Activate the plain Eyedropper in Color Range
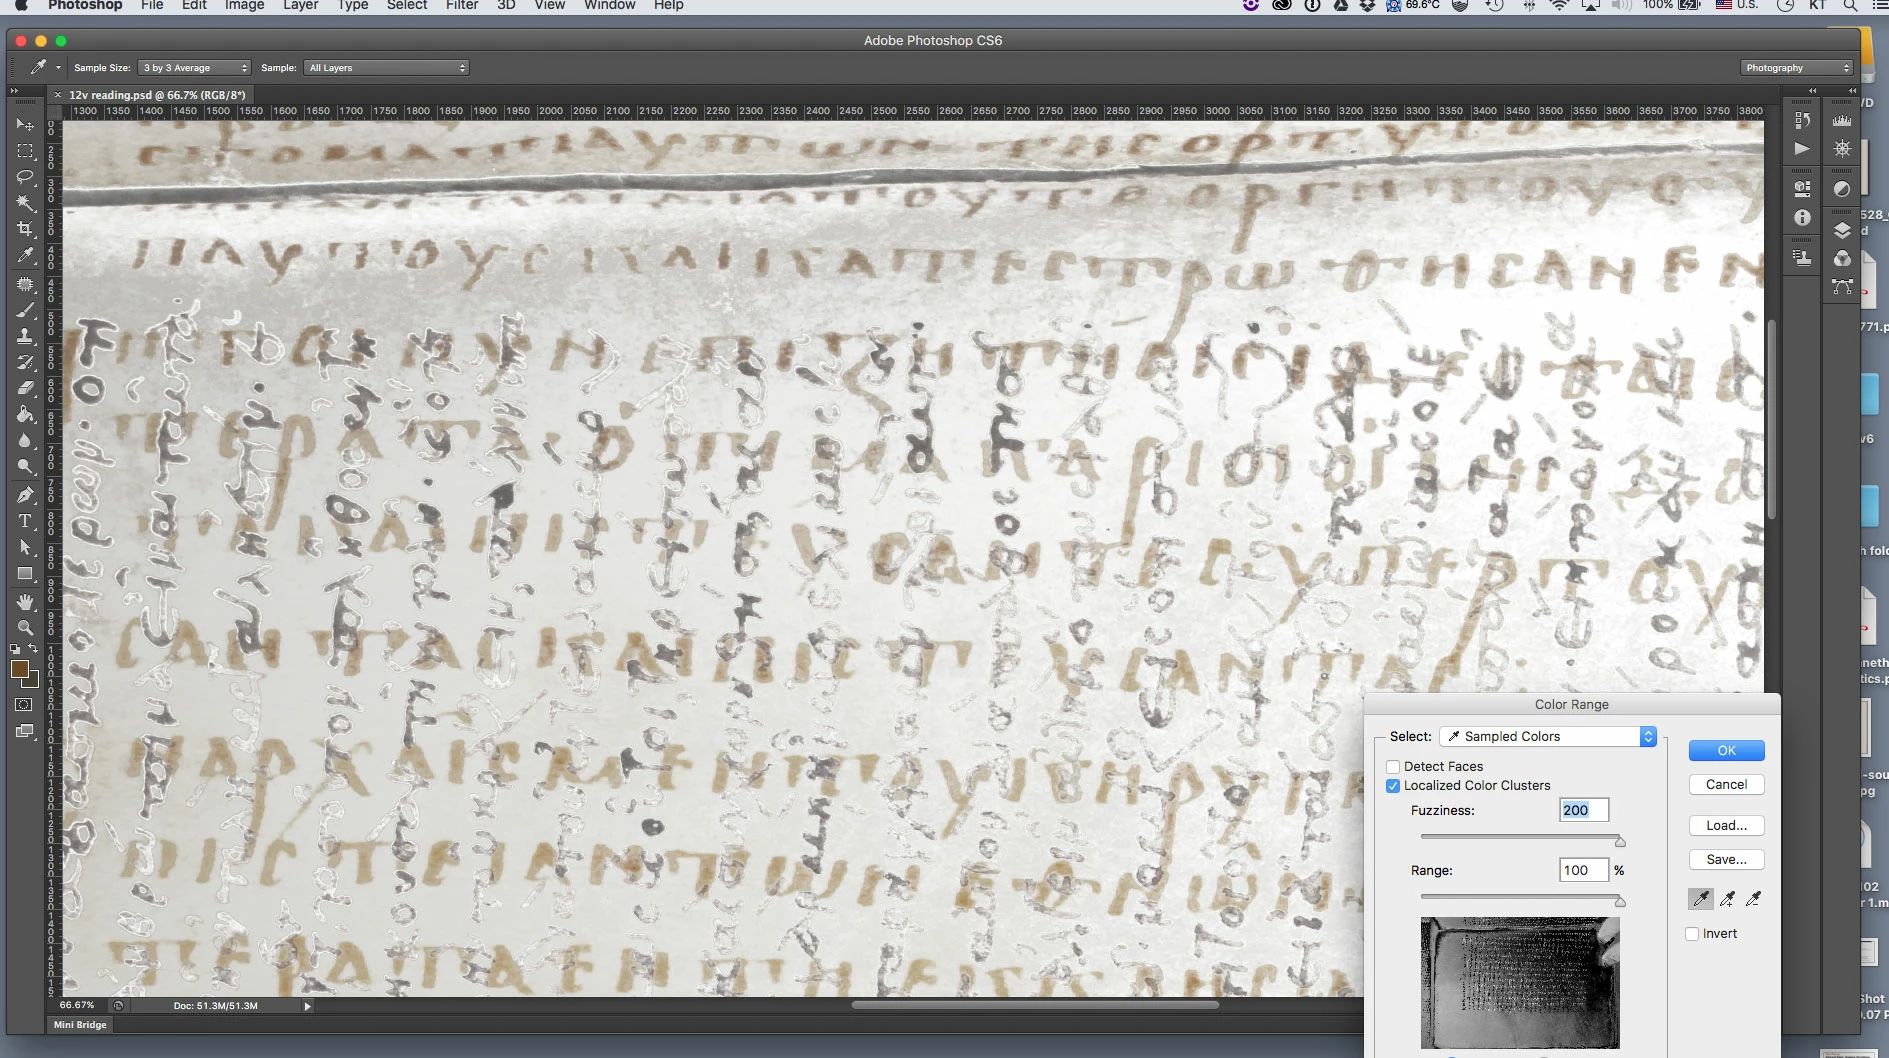Screen dimensions: 1889x1058 [x=1700, y=899]
